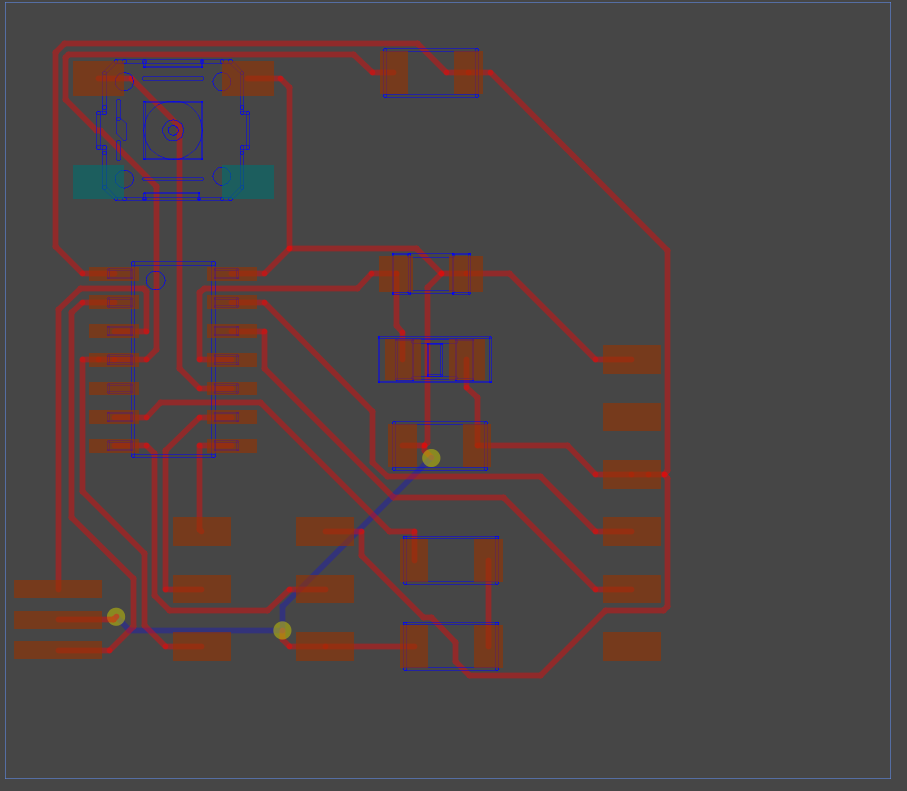The width and height of the screenshot is (907, 791).
Task: Select the third pad of the right header column
Action: (x=632, y=474)
